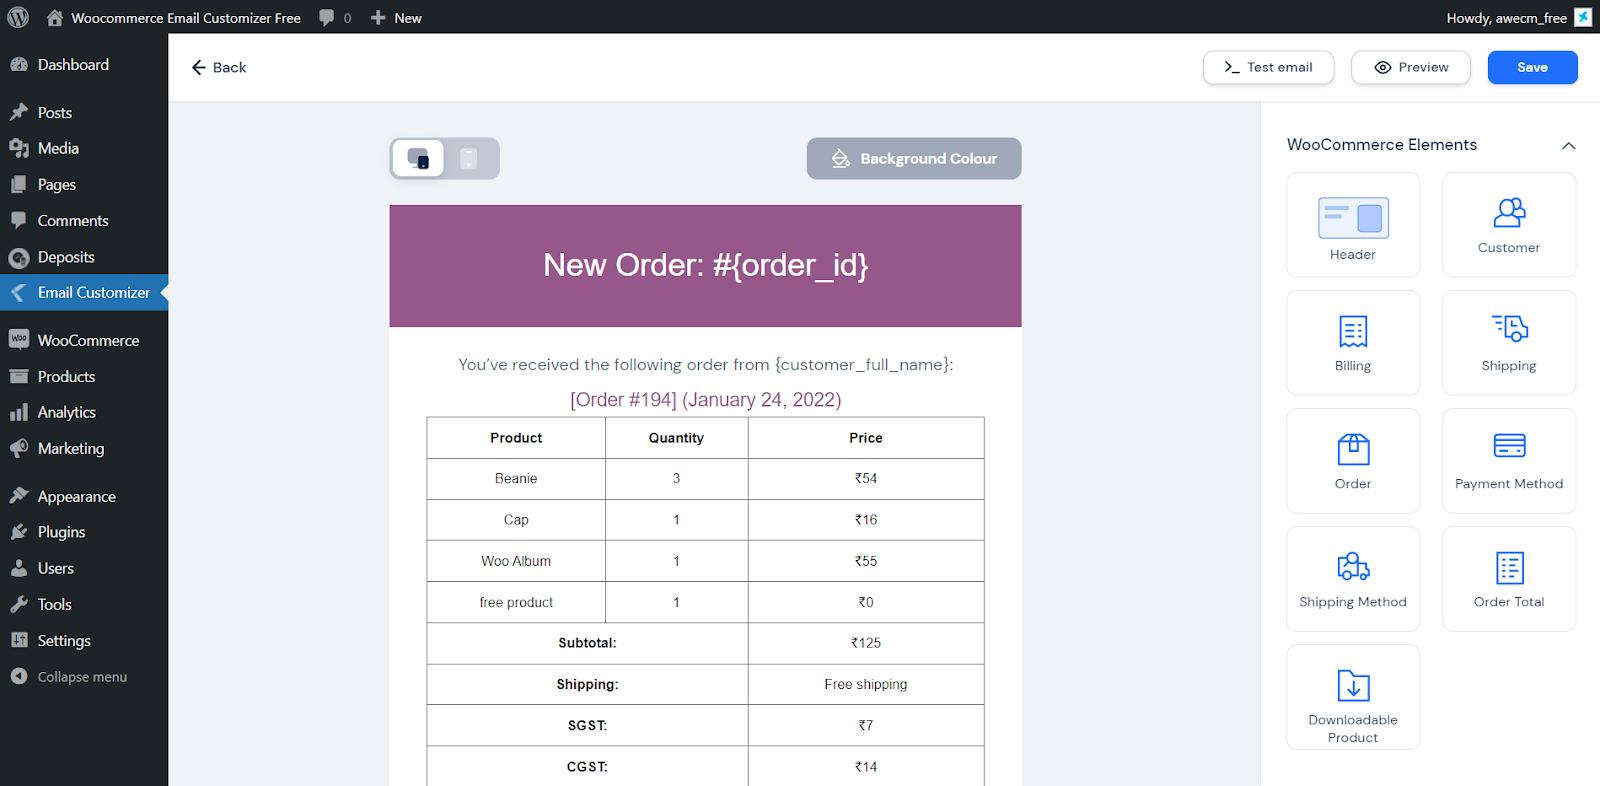Select the Payment Method element icon
Image resolution: width=1600 pixels, height=786 pixels.
click(1509, 445)
